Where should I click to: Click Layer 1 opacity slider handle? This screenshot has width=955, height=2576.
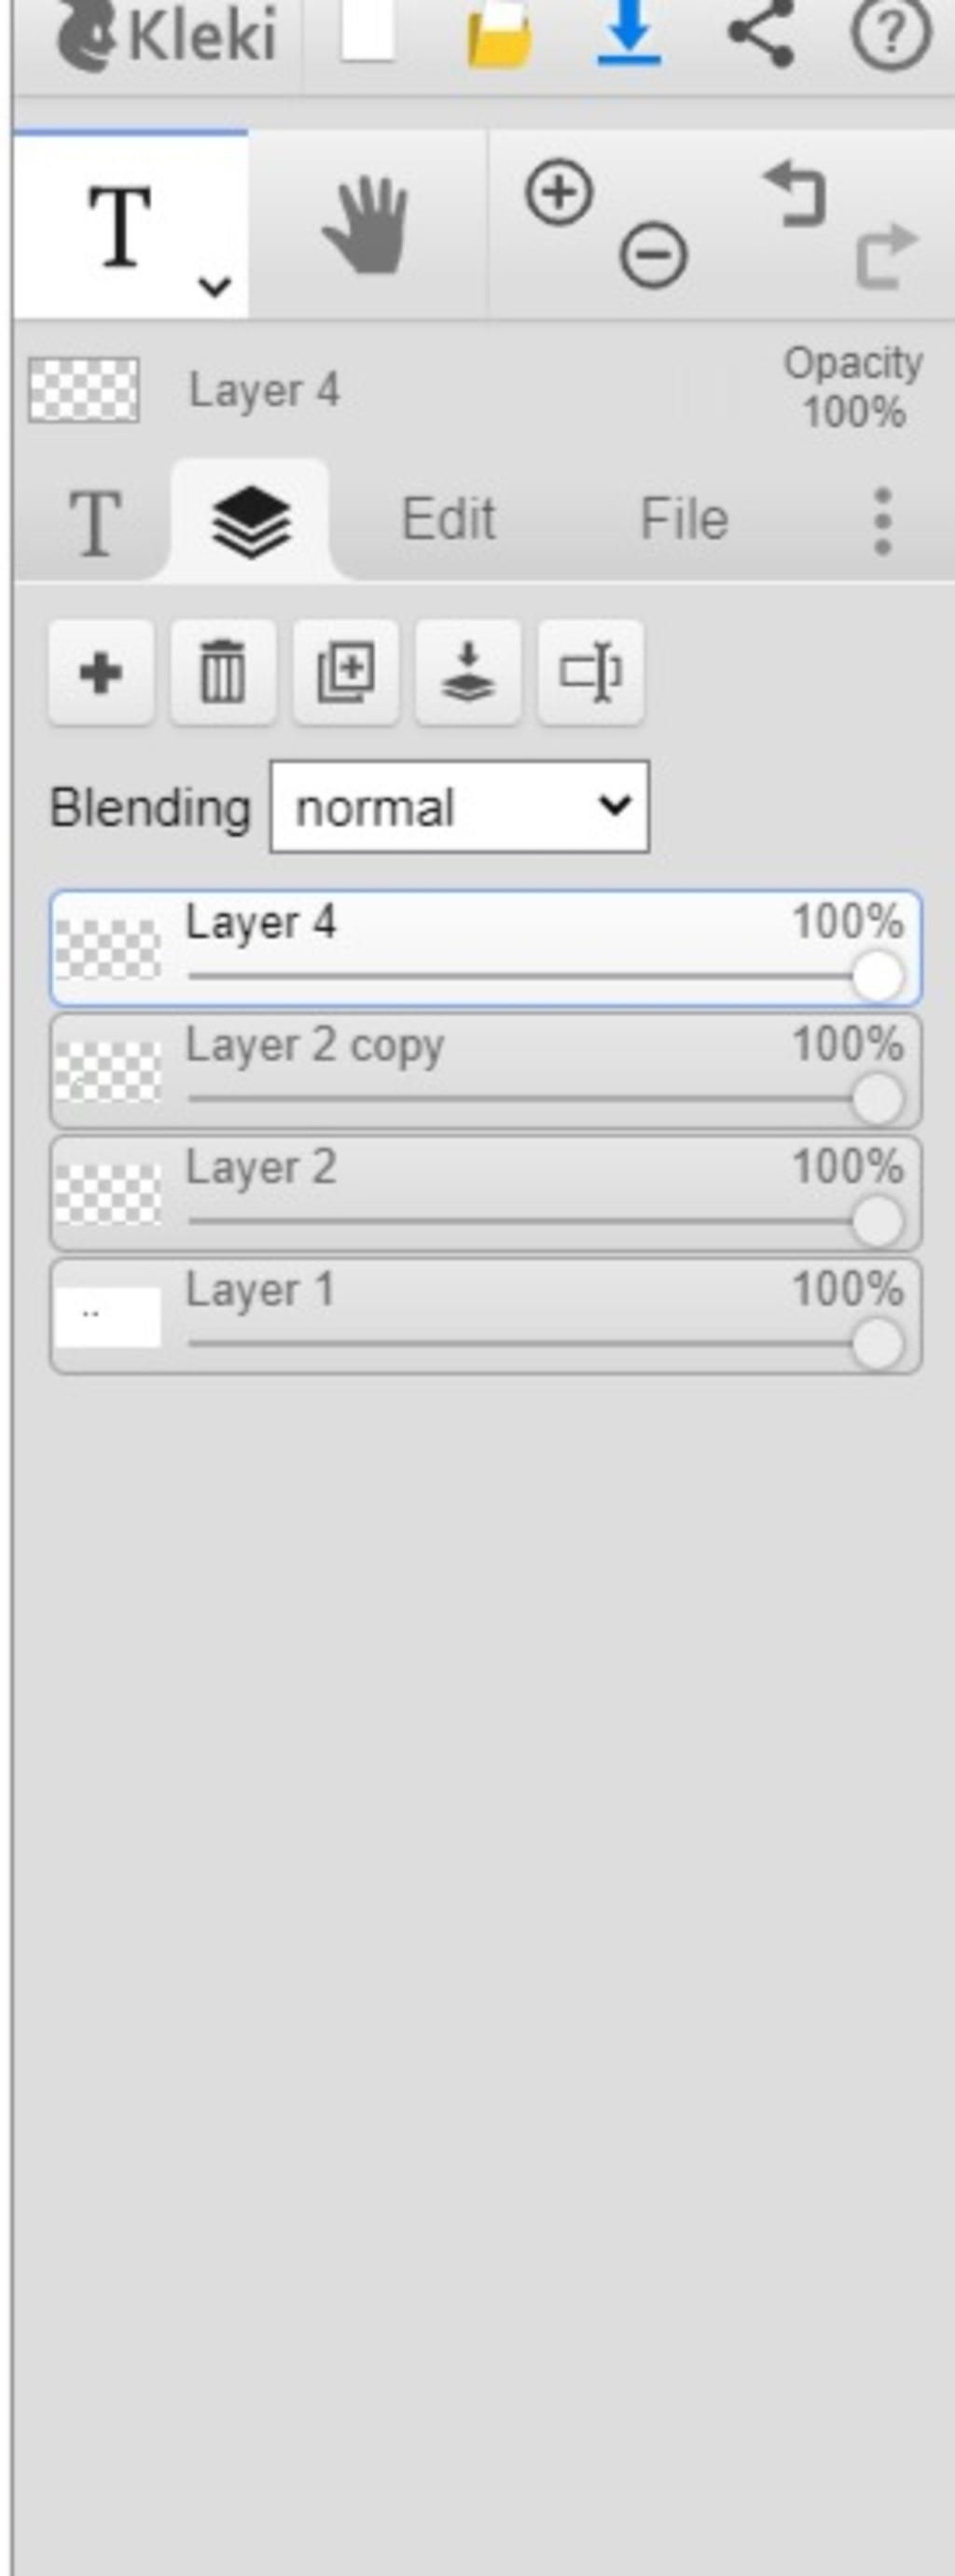[878, 1344]
